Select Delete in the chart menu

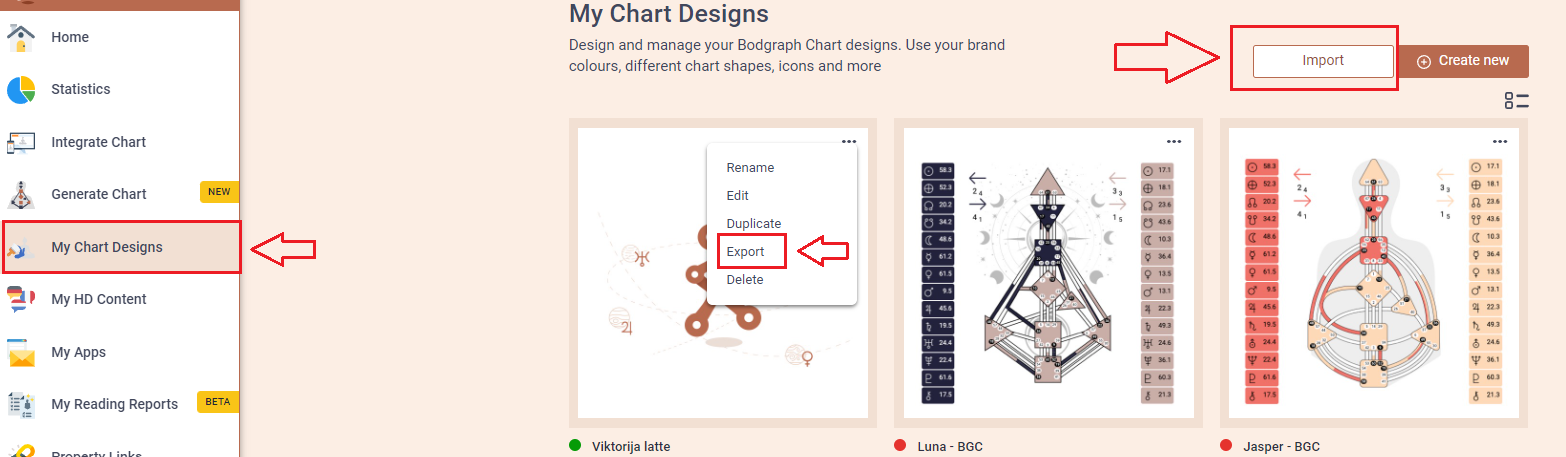pos(745,280)
